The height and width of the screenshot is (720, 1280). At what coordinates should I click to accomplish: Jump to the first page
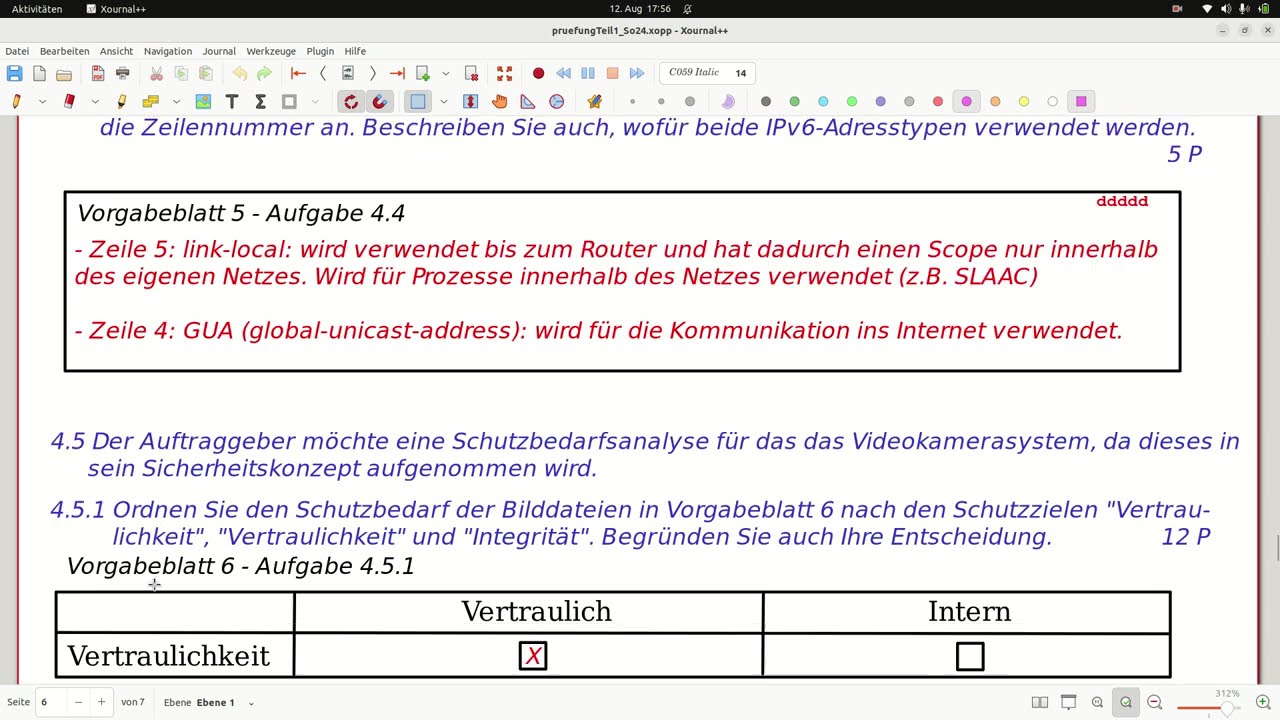[x=298, y=73]
